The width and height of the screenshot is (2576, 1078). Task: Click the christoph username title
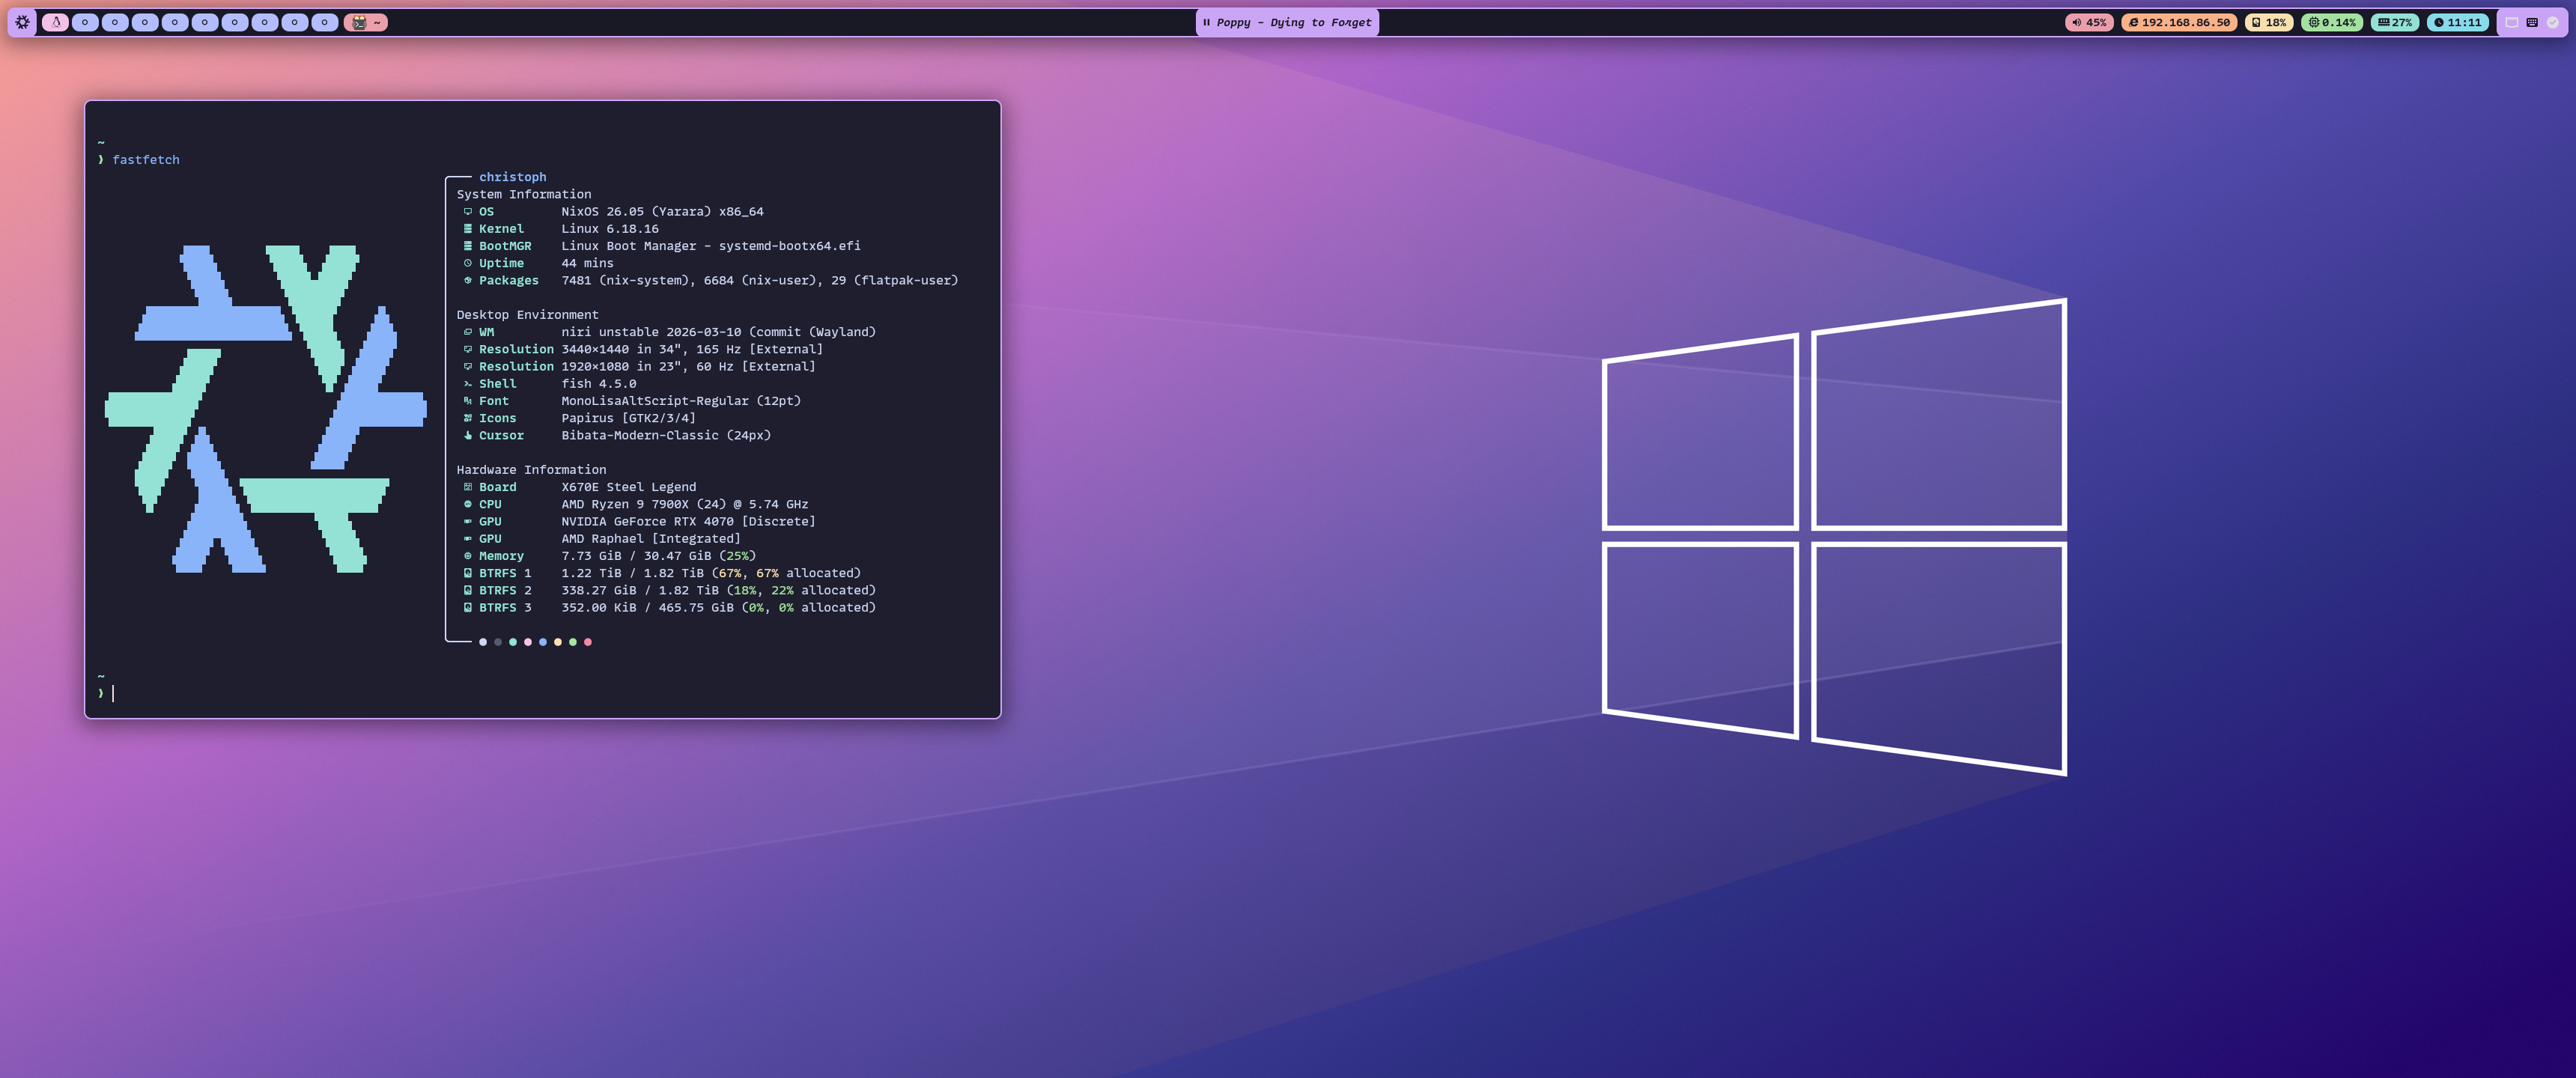512,177
